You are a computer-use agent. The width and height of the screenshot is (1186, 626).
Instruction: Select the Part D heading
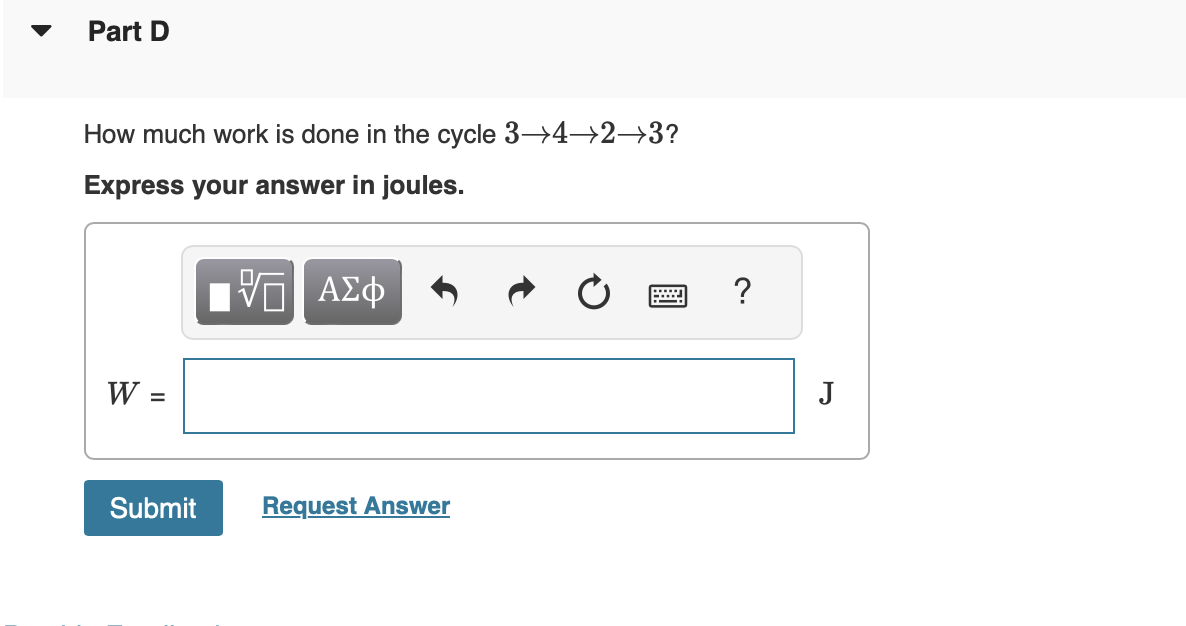(128, 31)
